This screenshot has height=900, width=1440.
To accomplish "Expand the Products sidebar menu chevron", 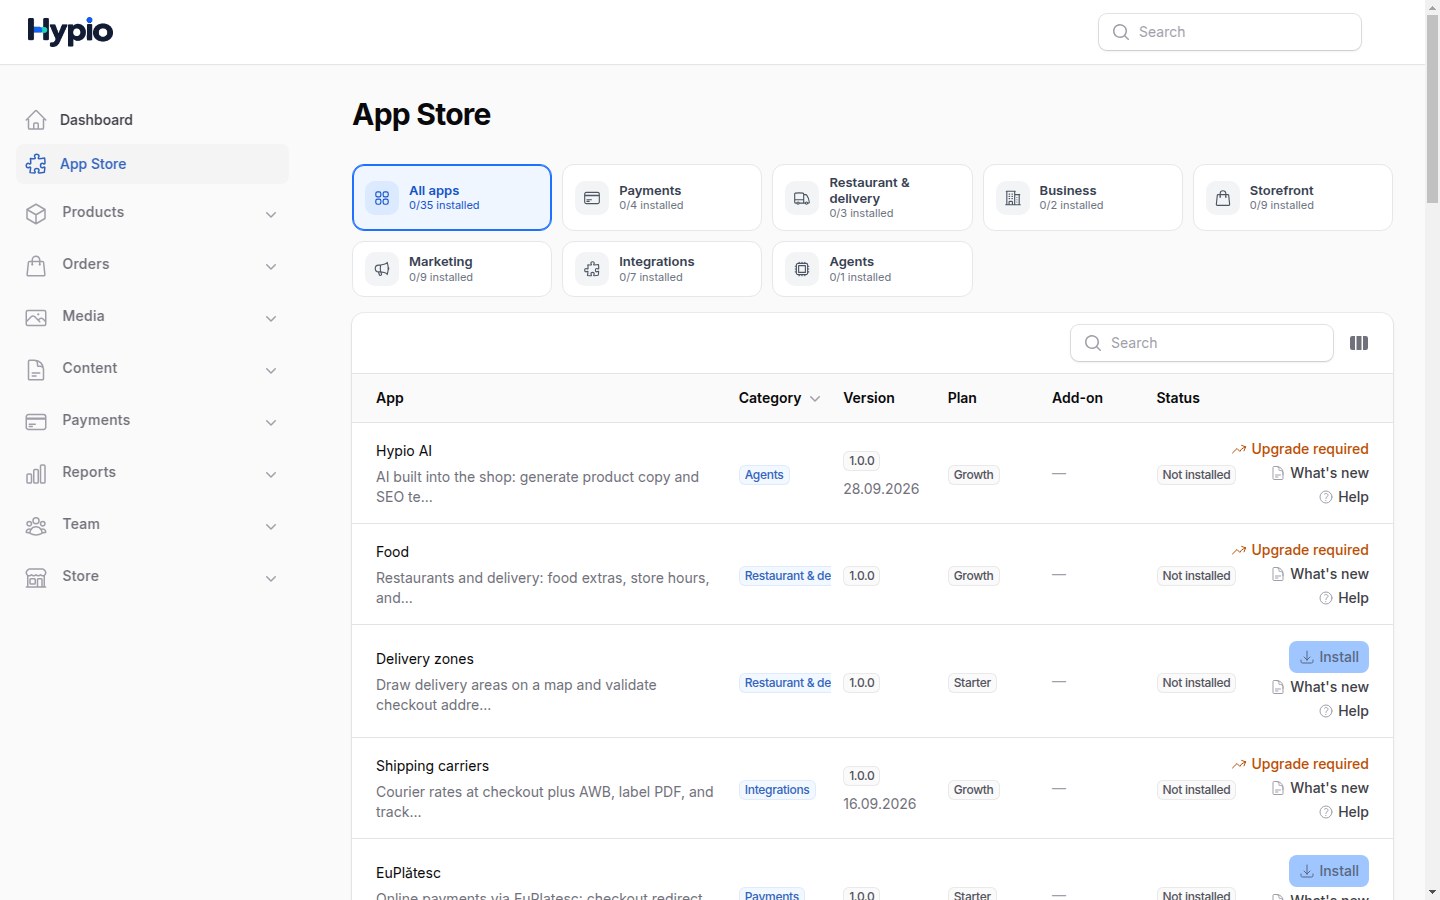I will click(271, 214).
